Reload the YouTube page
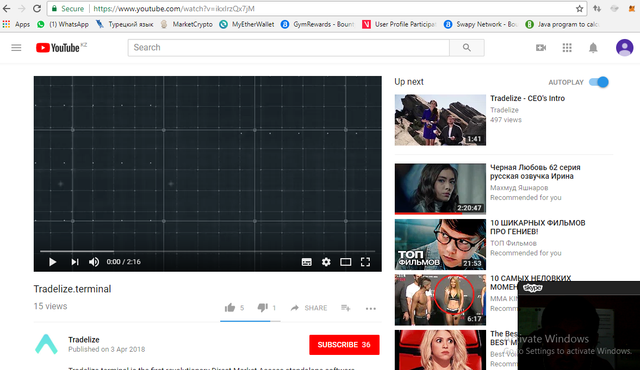Screen dimensions: 640x370 click(37, 9)
